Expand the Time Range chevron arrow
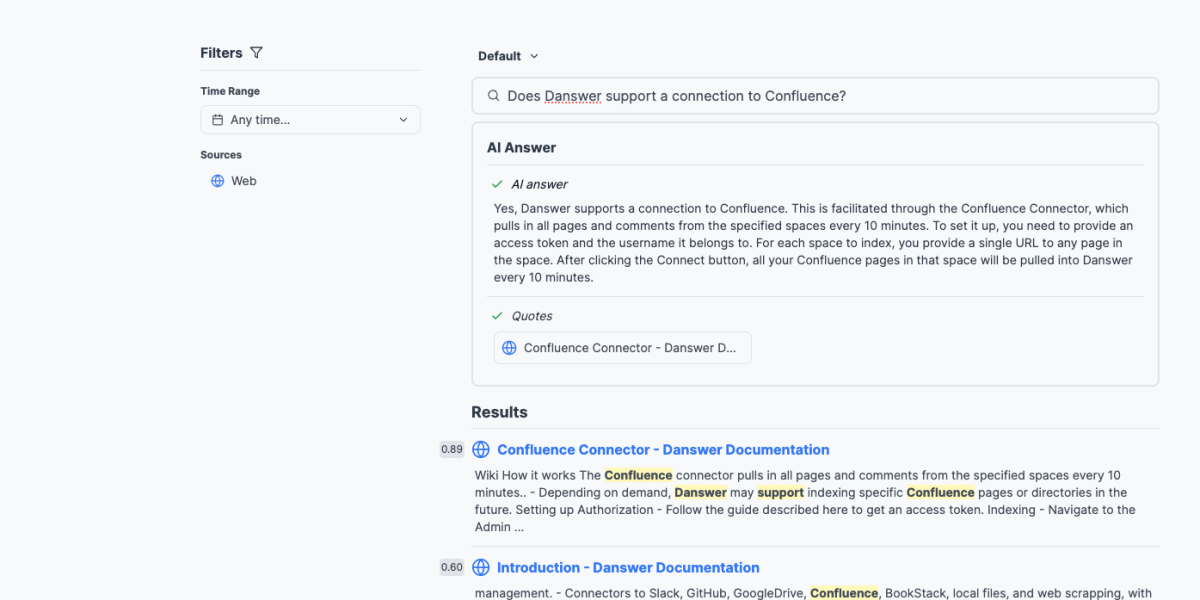The width and height of the screenshot is (1200, 600). tap(403, 120)
